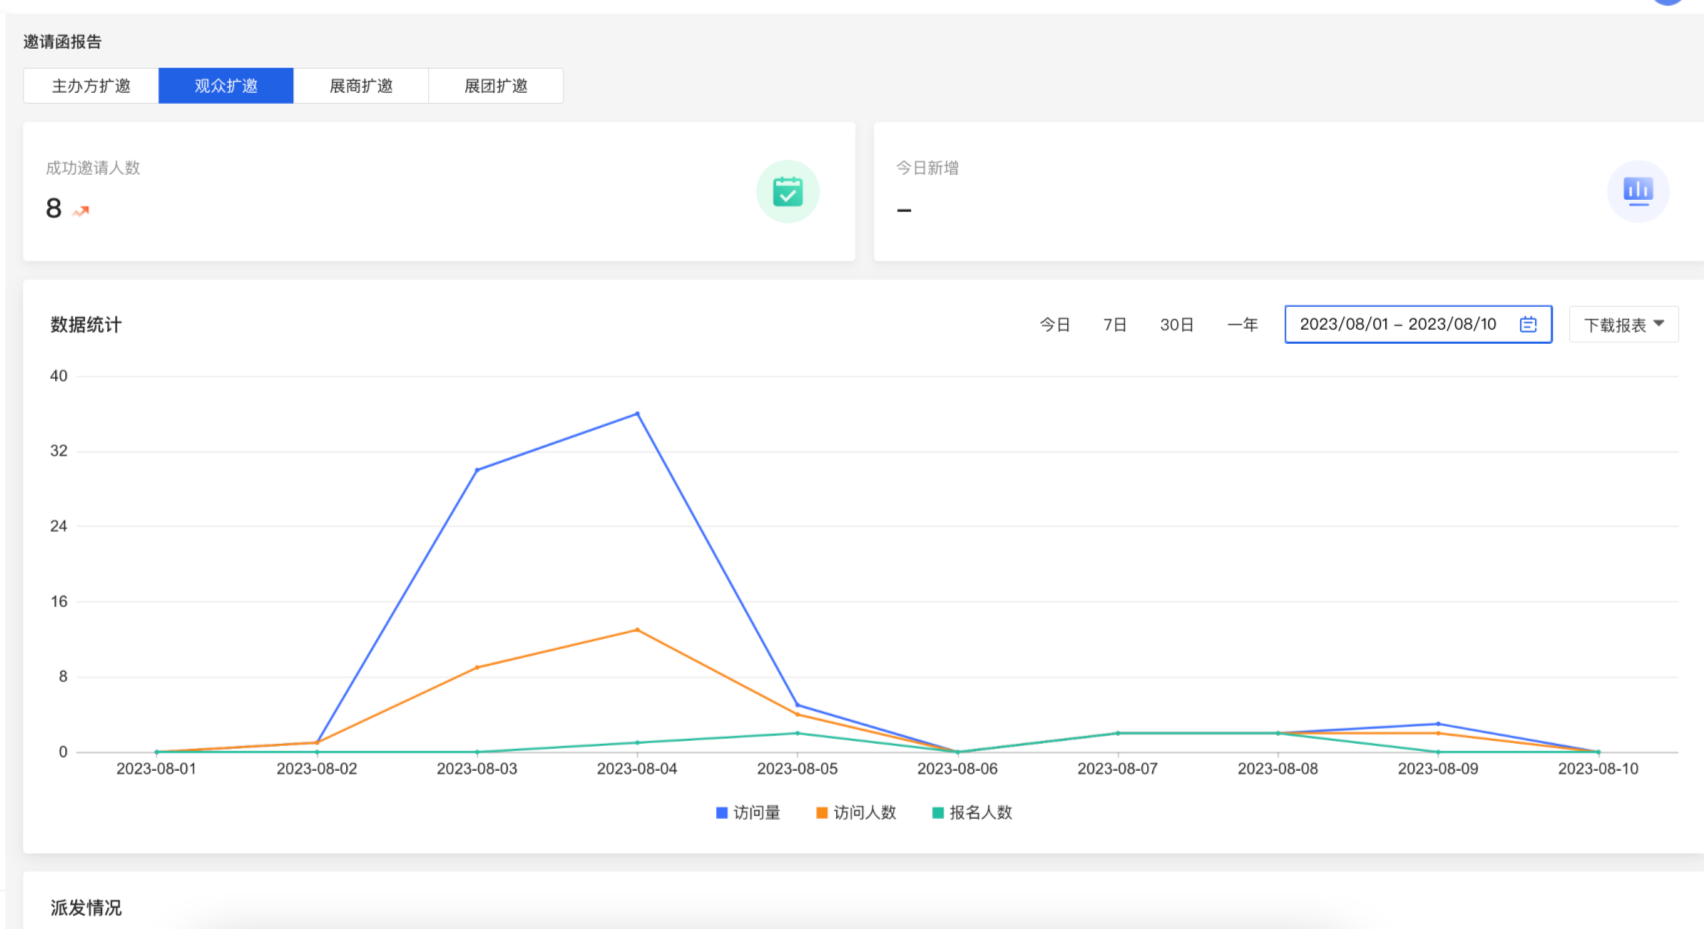Click the 邀请函报告 title
The width and height of the screenshot is (1704, 929).
tap(62, 42)
